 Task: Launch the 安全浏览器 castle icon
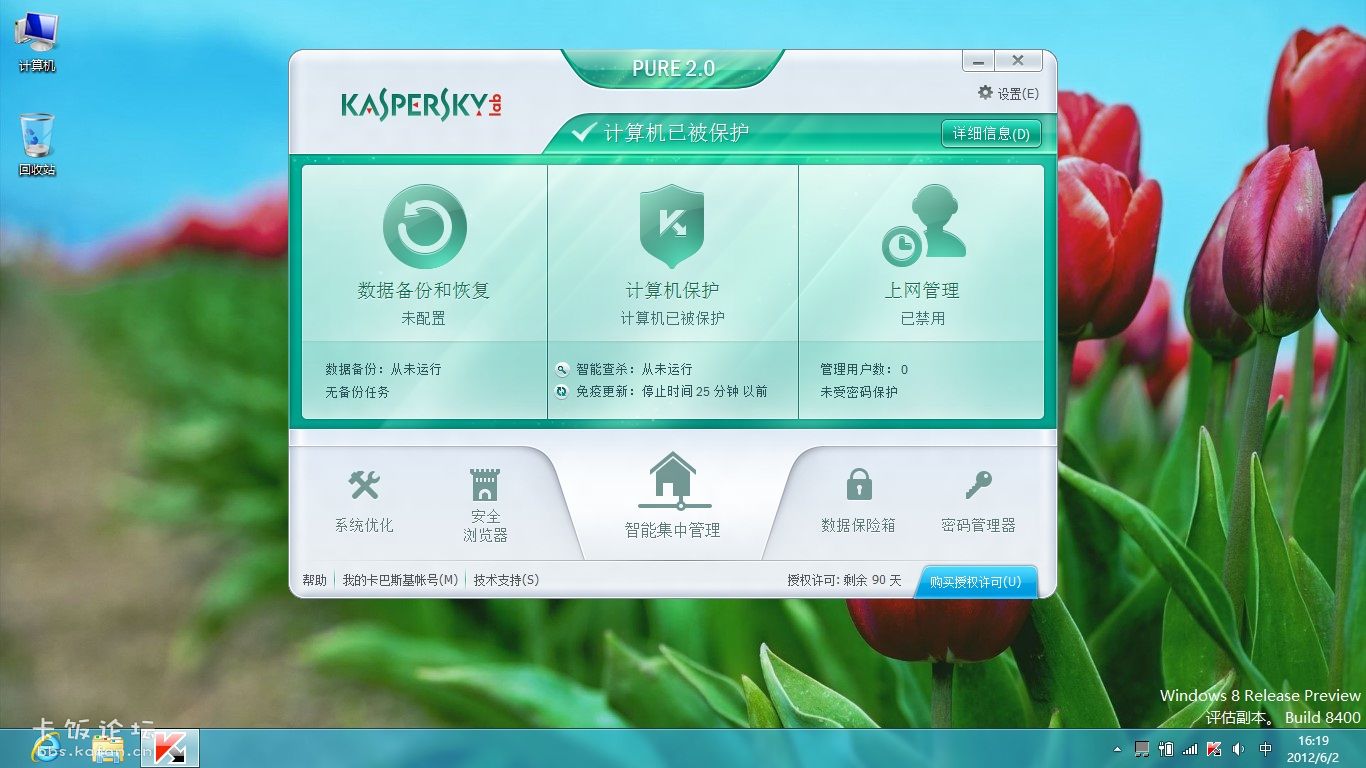[x=485, y=485]
